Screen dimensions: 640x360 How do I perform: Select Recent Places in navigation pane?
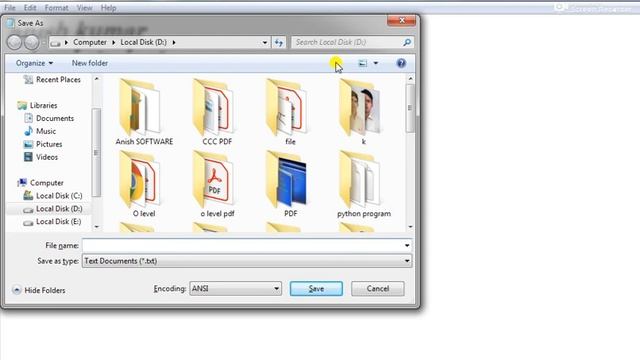[x=52, y=80]
